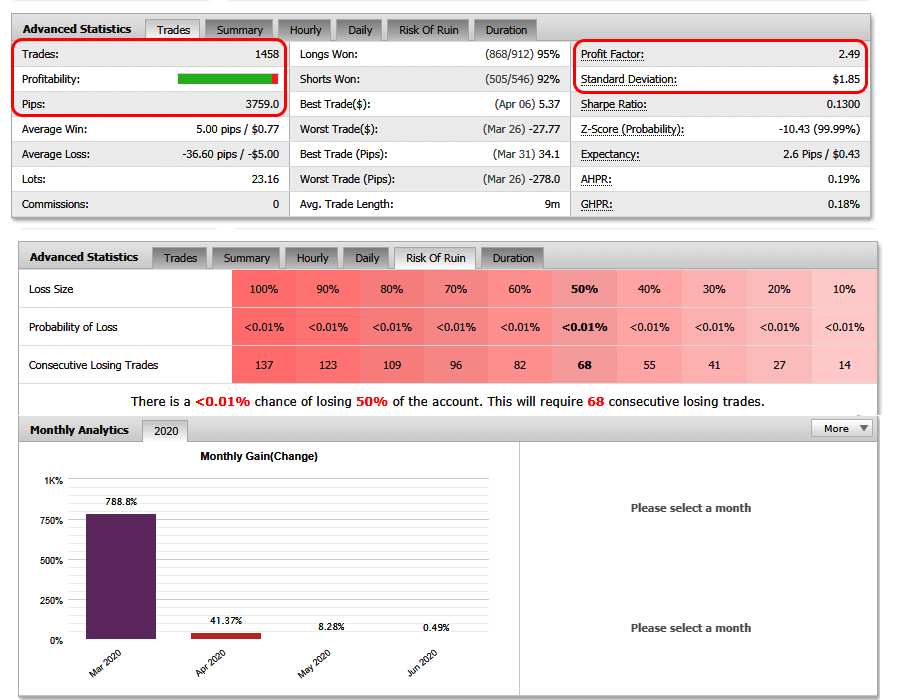Click the purple Mar 2020 gain bar
The width and height of the screenshot is (900, 700).
121,576
